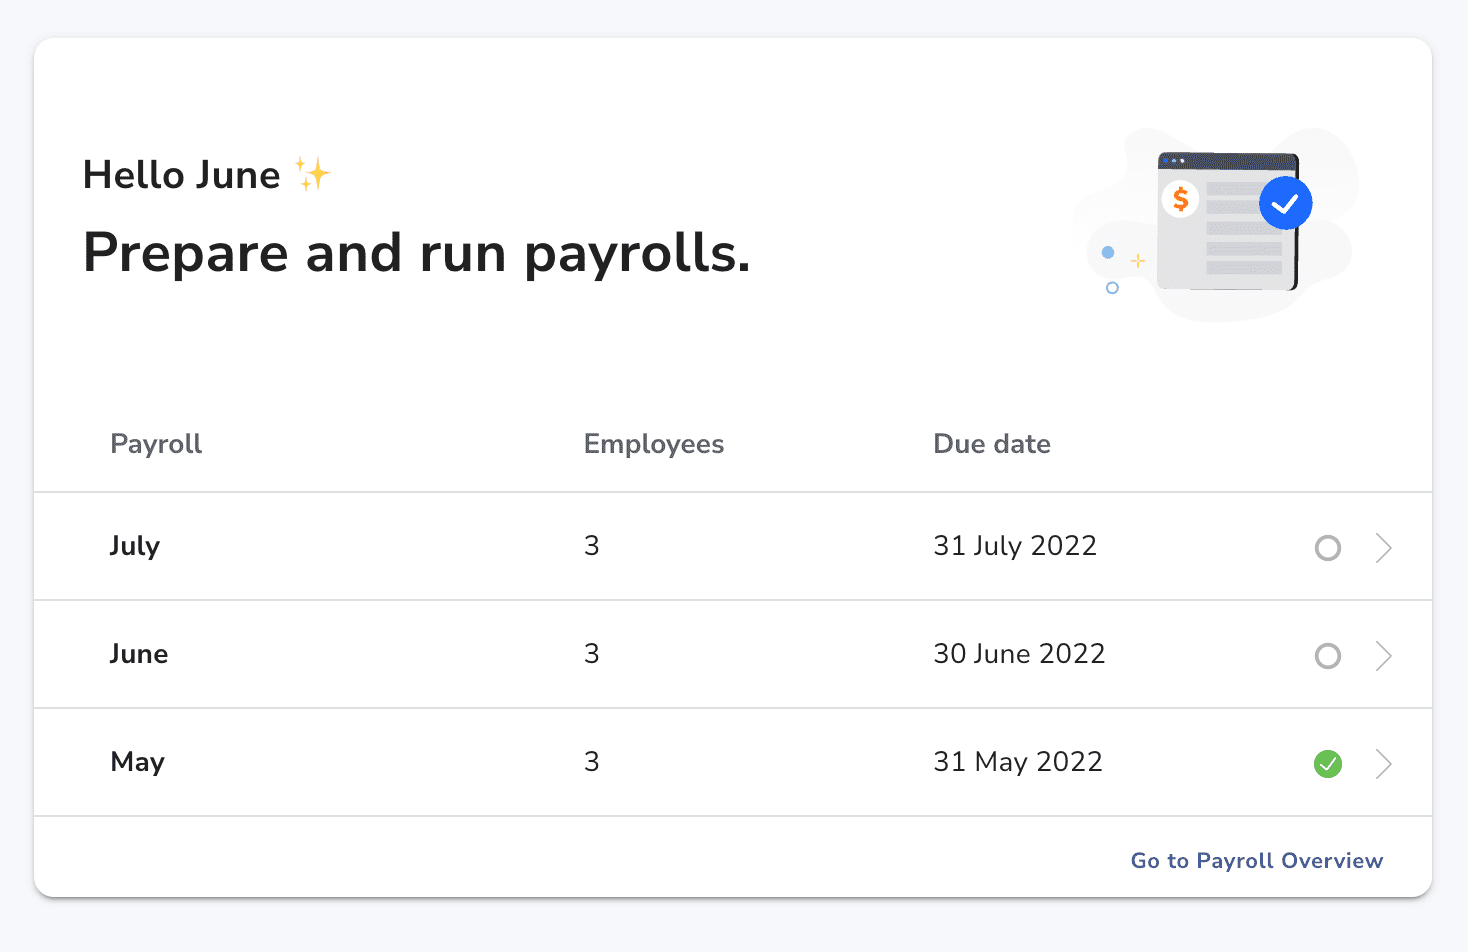The width and height of the screenshot is (1468, 952).
Task: Click the 31 May 2022 due date
Action: [1017, 762]
